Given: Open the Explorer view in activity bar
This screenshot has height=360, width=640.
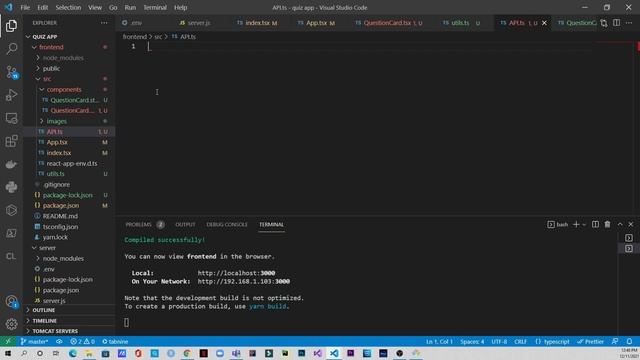Looking at the screenshot, I should pos(11,26).
